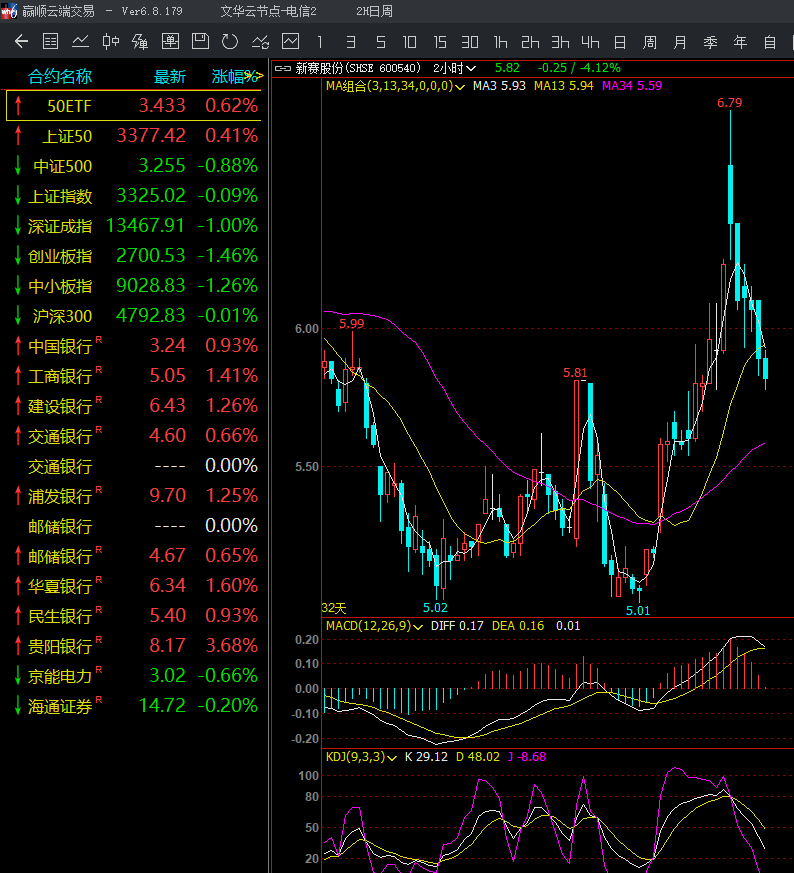The height and width of the screenshot is (873, 794).
Task: Open the 2小时 period dropdown
Action: pyautogui.click(x=455, y=68)
